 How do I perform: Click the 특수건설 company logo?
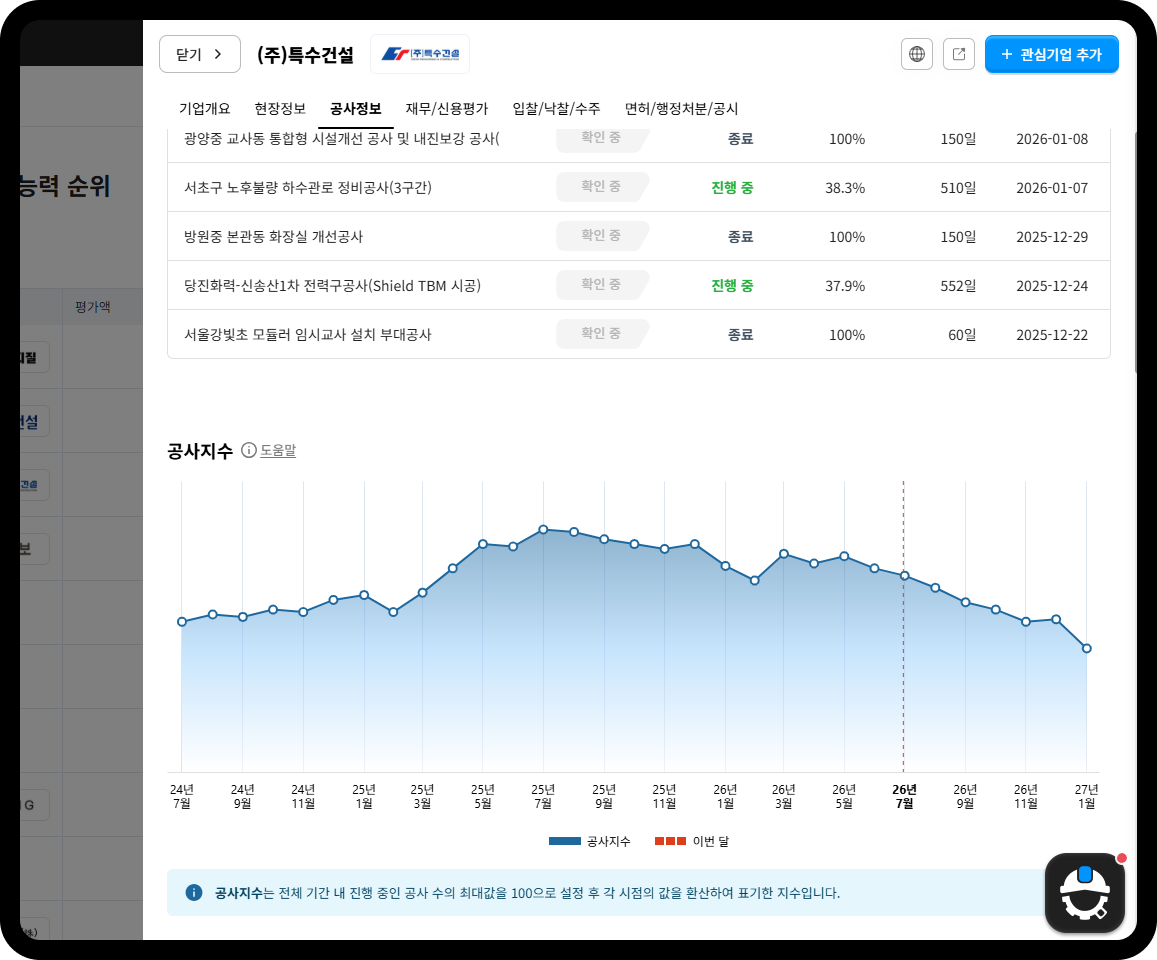coord(420,54)
